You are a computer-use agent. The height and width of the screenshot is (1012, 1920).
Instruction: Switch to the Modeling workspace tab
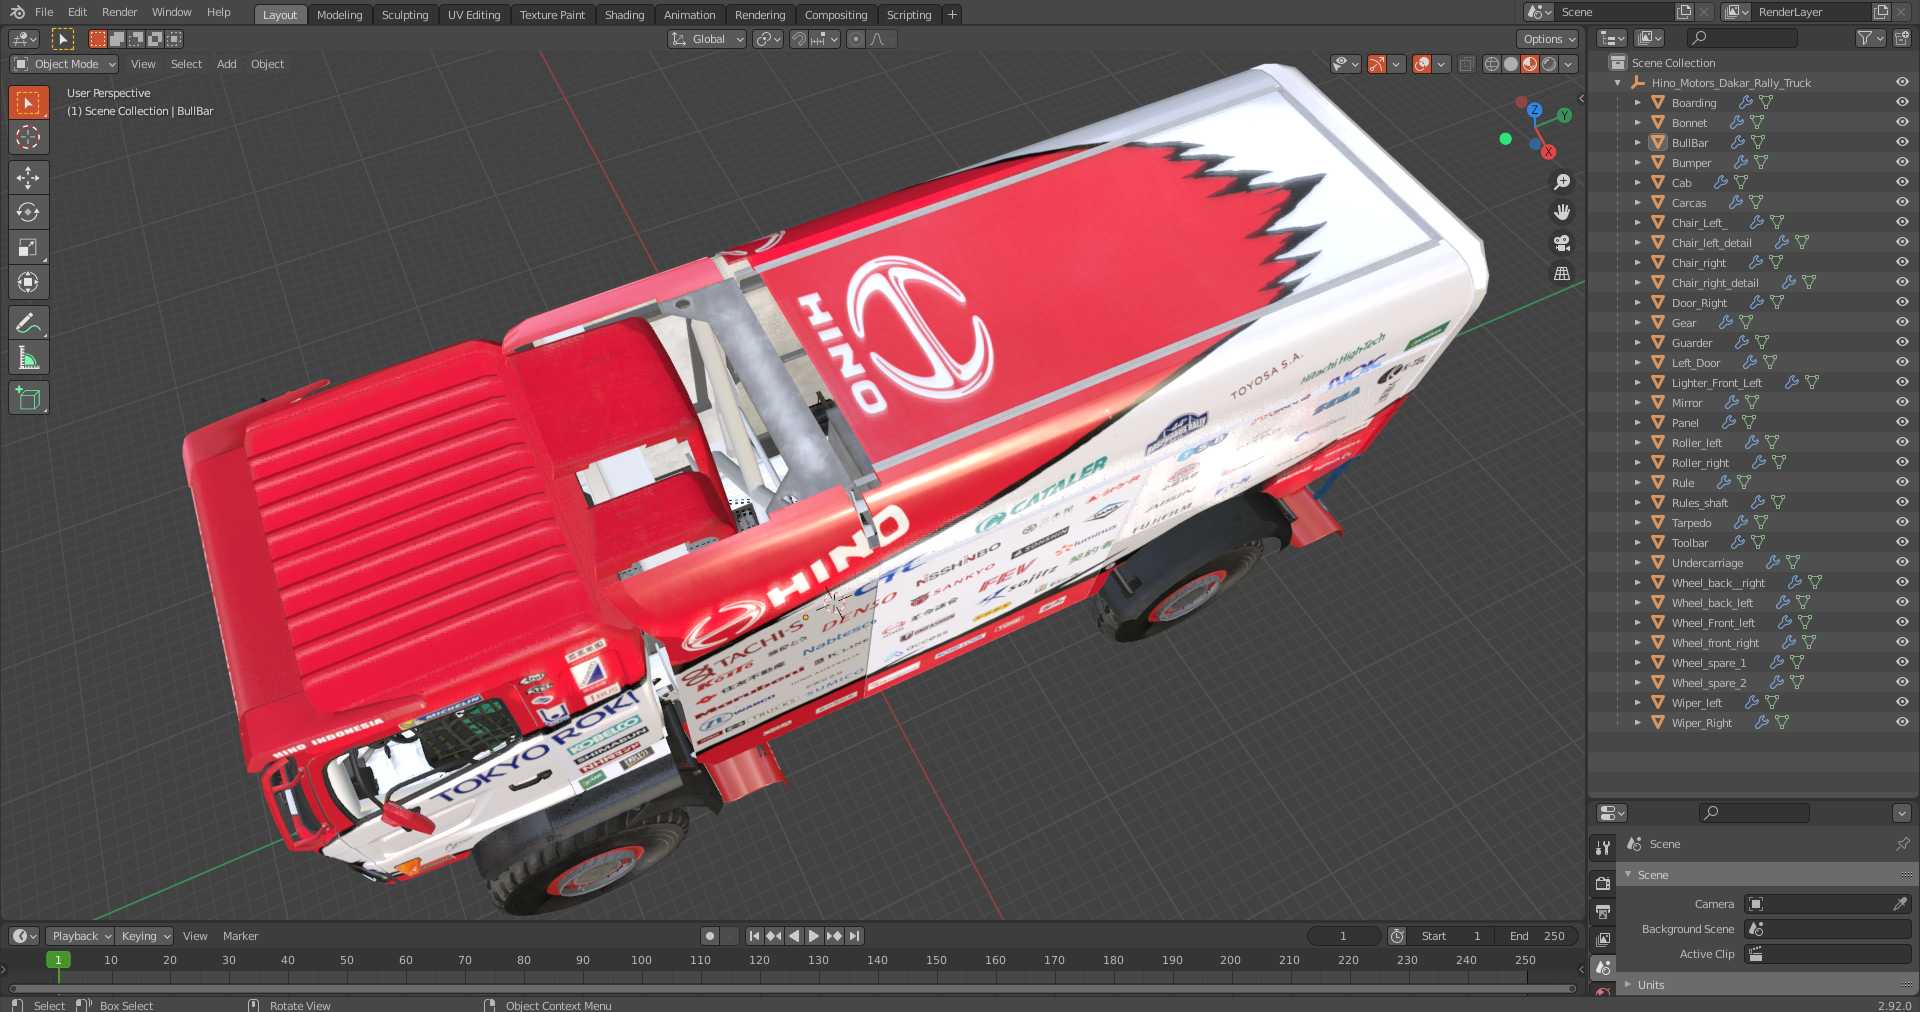(x=339, y=15)
